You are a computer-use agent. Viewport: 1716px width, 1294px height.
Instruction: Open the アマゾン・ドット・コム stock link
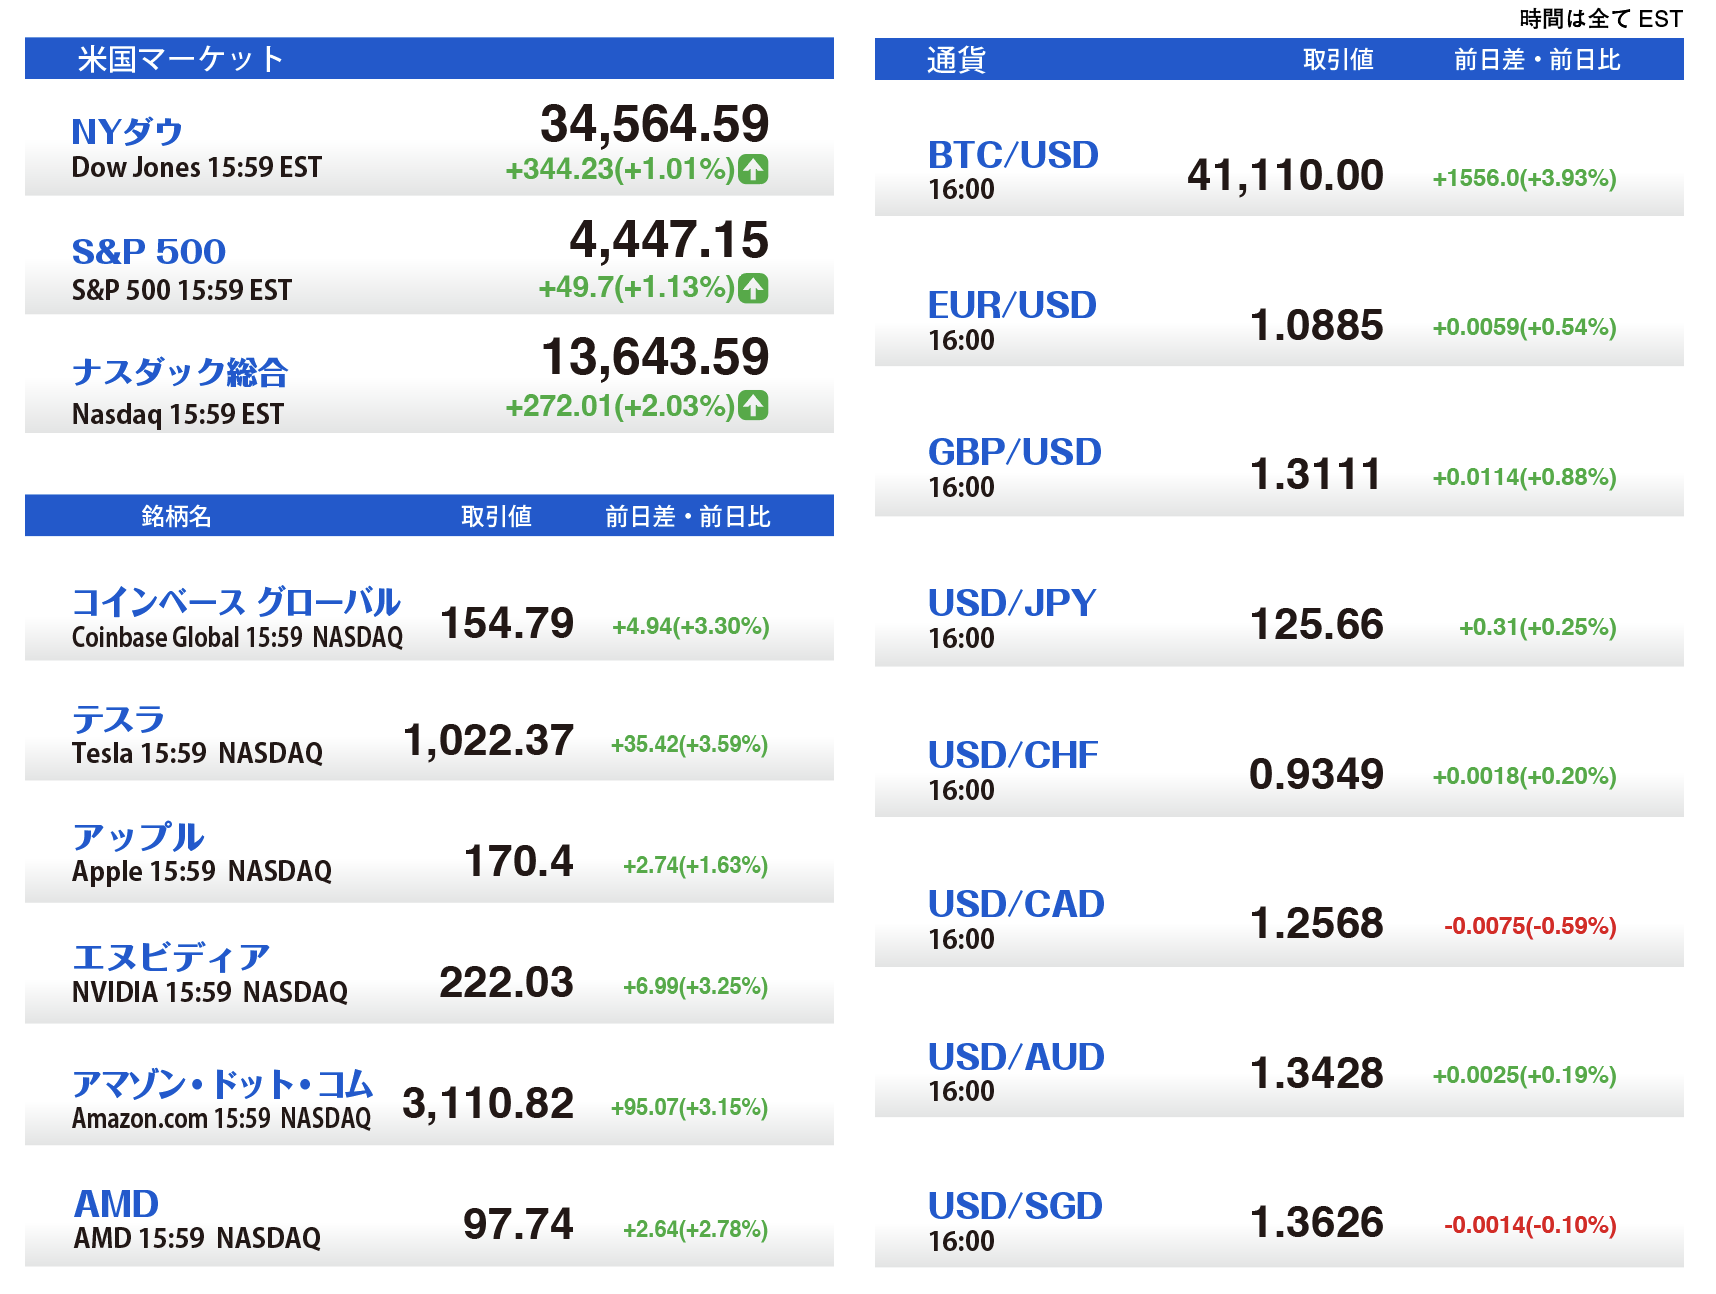[x=222, y=1084]
